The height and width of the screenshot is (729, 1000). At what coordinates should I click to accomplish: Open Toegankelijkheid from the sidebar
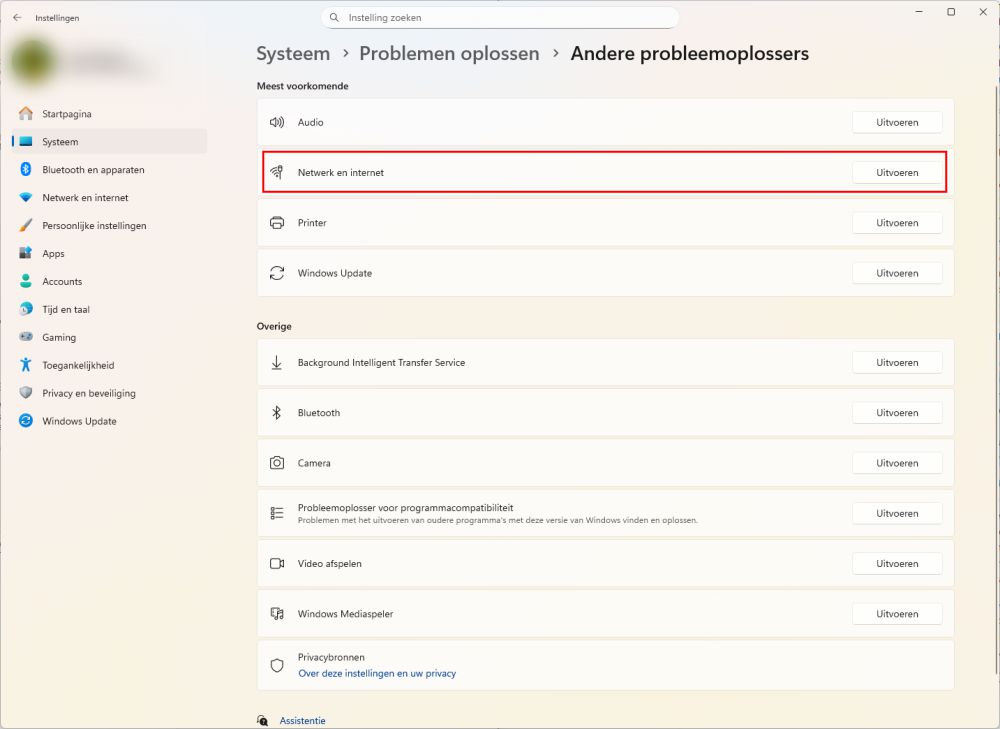coord(78,366)
